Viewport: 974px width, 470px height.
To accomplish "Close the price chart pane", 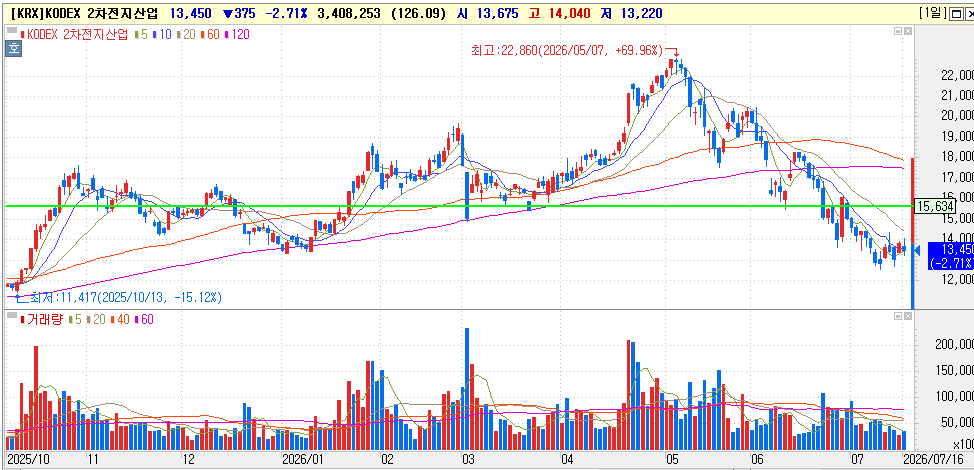I will (908, 30).
